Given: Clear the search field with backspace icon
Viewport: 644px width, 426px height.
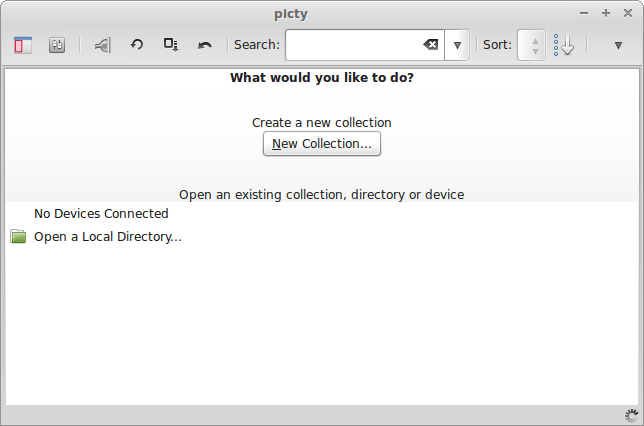Looking at the screenshot, I should click(430, 45).
